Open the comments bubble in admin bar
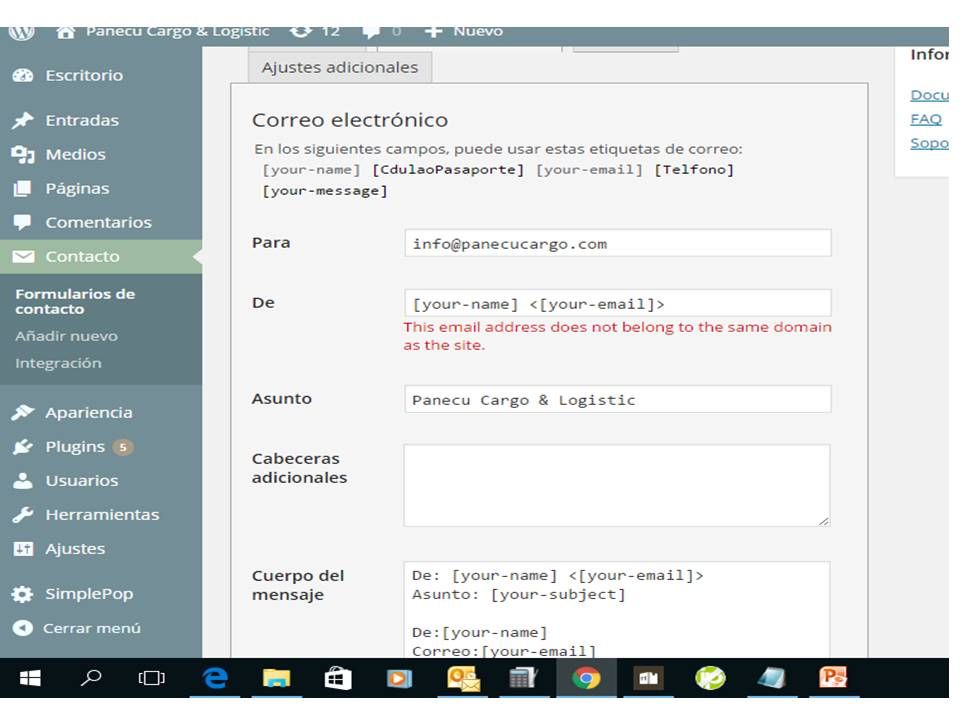The height and width of the screenshot is (720, 960). click(x=371, y=31)
